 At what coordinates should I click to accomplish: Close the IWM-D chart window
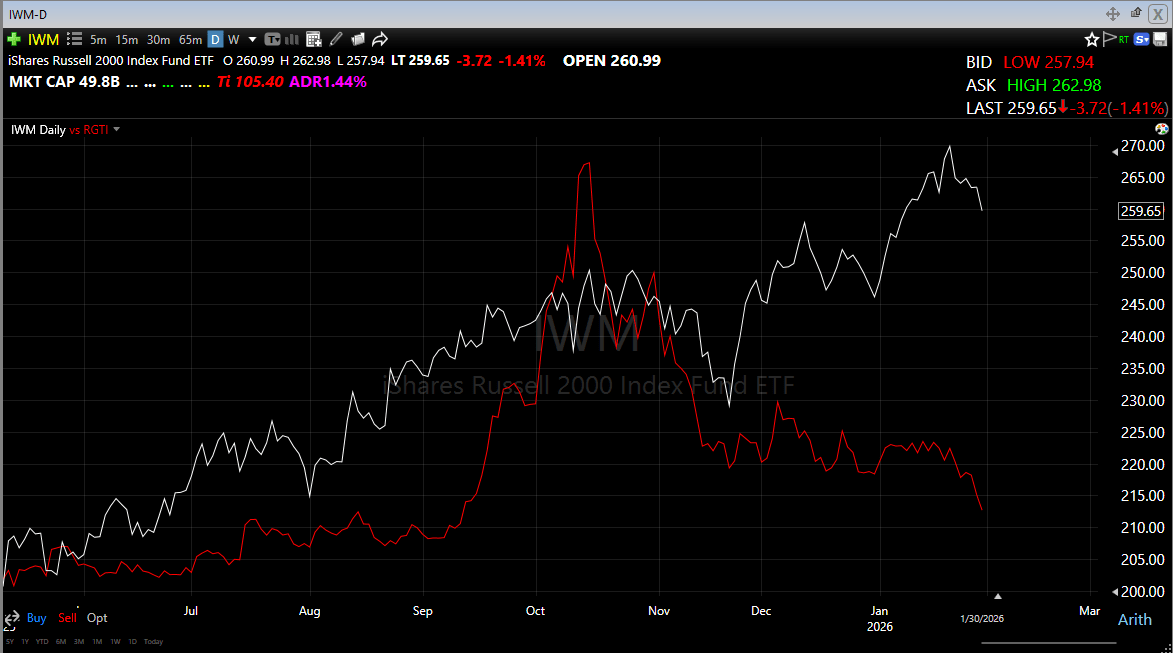(x=1157, y=13)
